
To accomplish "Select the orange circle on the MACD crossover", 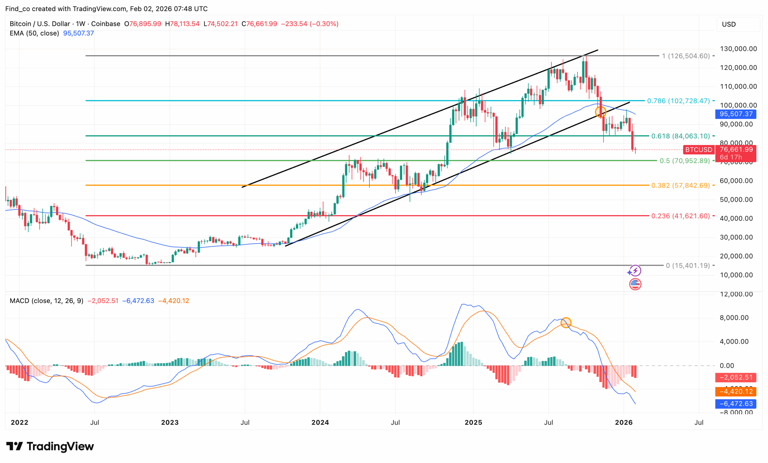I will [566, 322].
